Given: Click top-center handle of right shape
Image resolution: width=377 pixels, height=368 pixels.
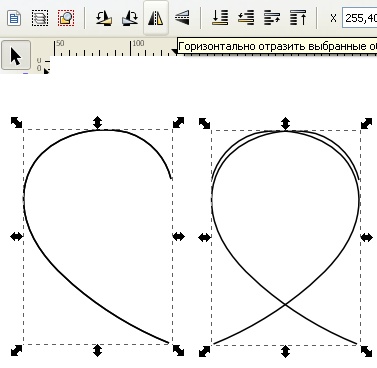Looking at the screenshot, I should pos(285,123).
